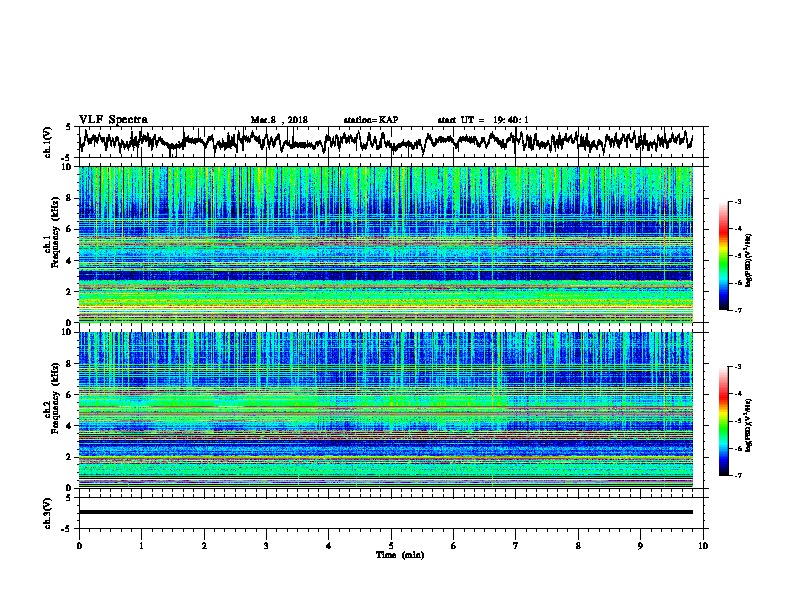Click the "10" tick on the time axis
Screen dimensions: 792x612
tap(703, 546)
